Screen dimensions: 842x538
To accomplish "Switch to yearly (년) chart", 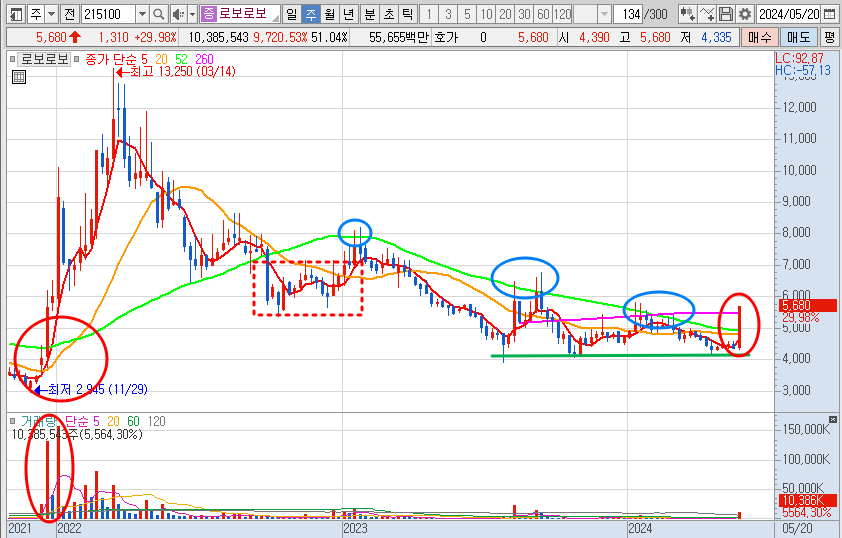I will (x=349, y=14).
